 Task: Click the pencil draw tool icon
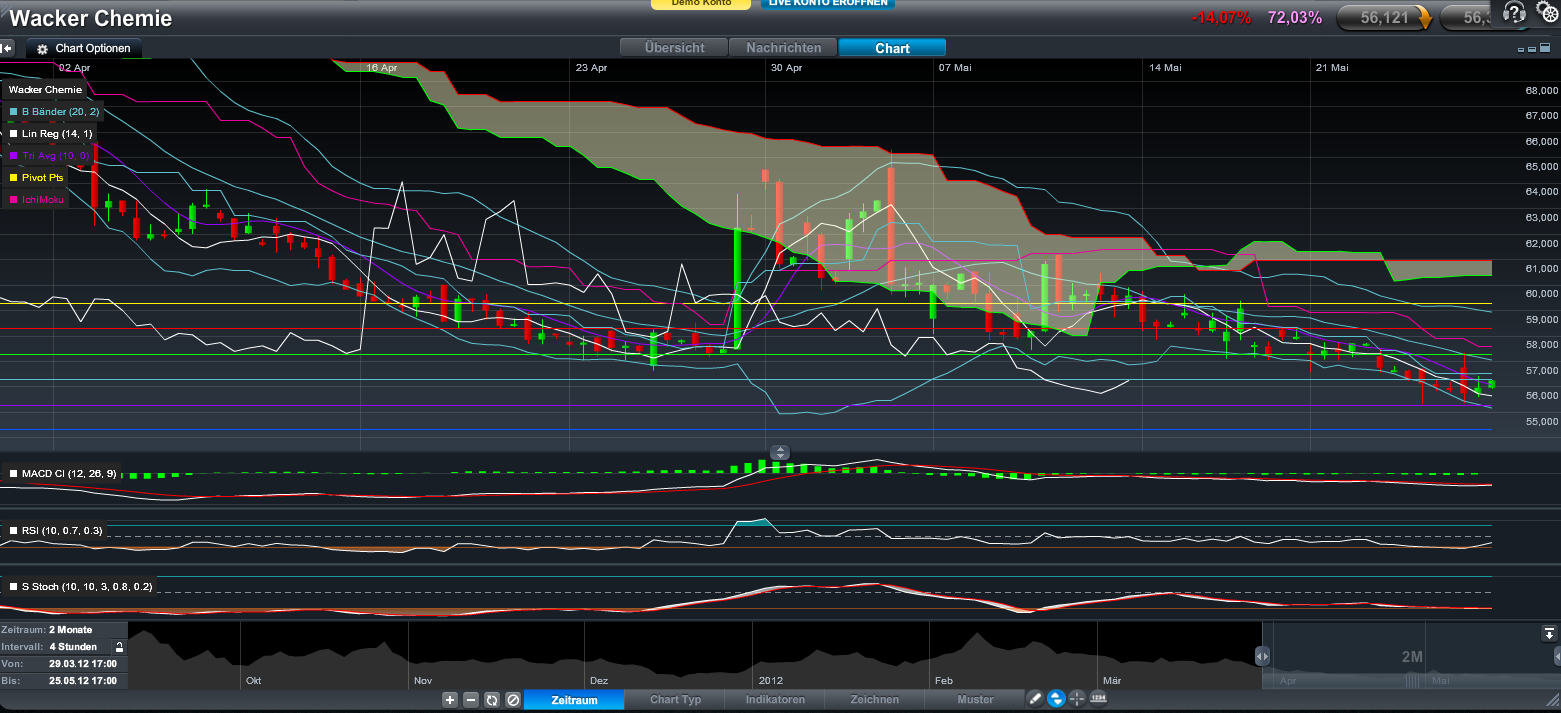tap(1036, 699)
